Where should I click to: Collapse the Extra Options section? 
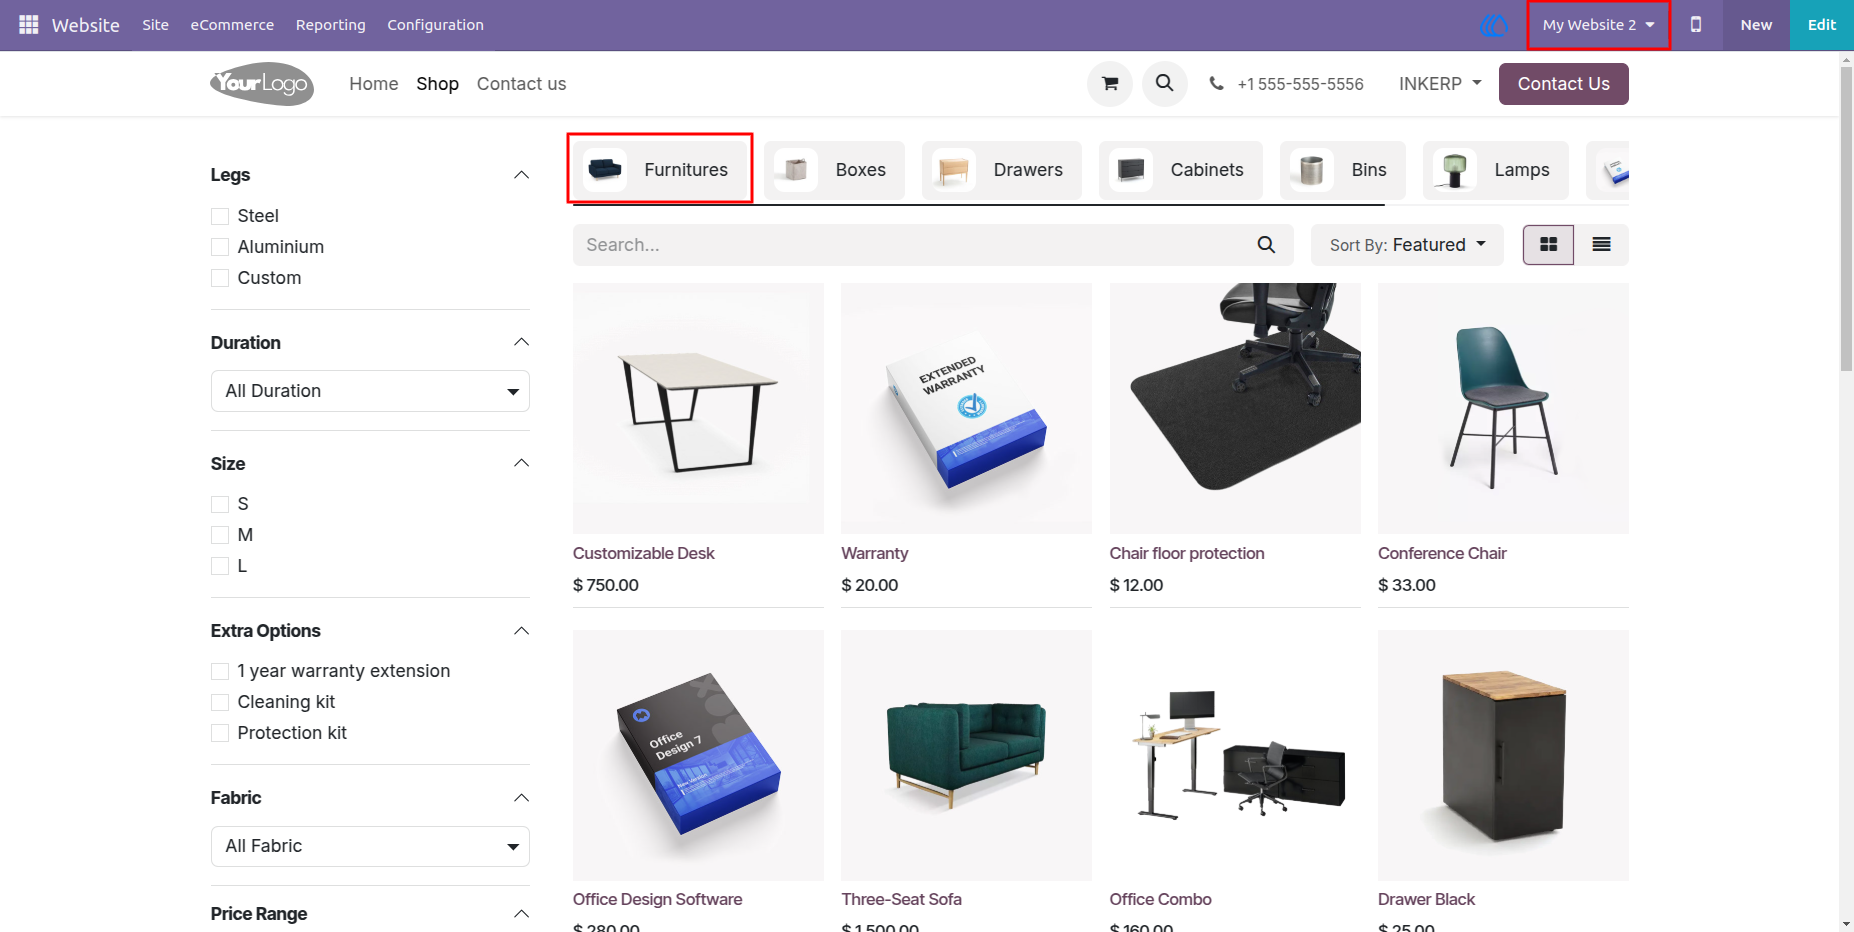coord(521,631)
